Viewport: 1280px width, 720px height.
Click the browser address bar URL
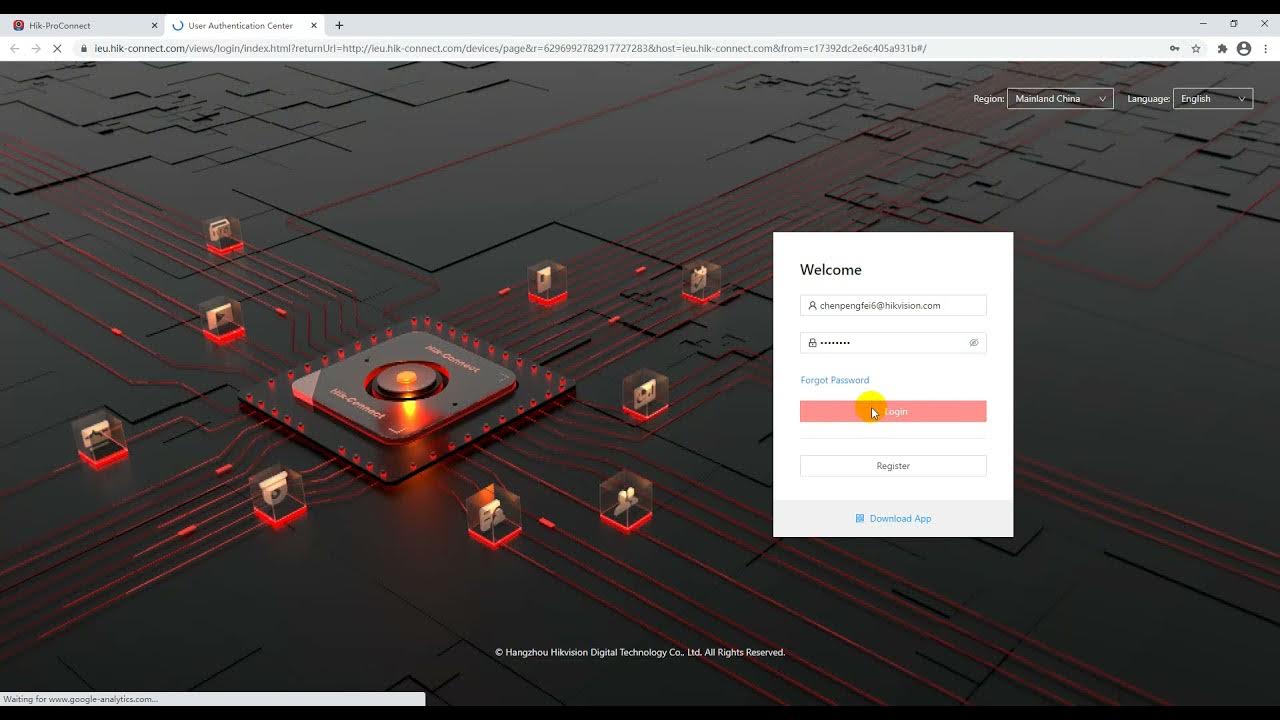(510, 48)
